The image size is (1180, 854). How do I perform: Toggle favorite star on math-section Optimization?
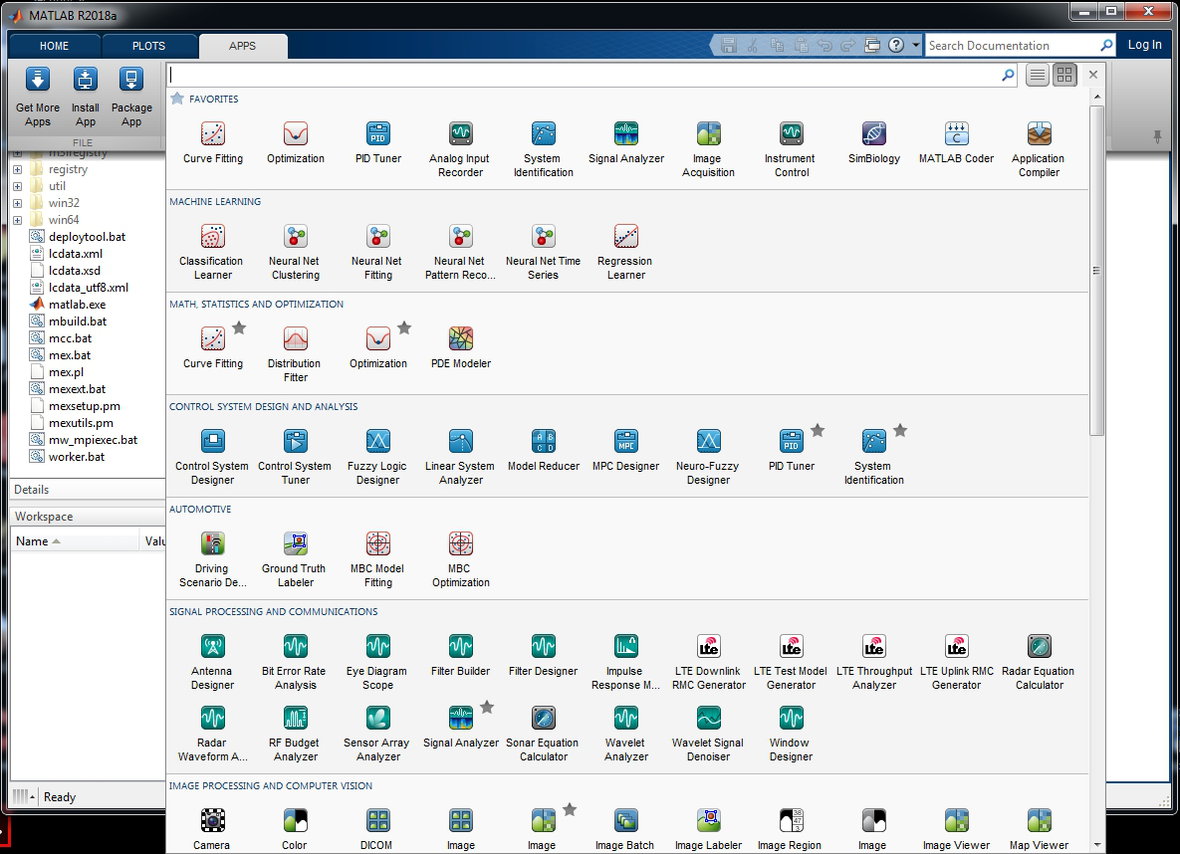tap(404, 327)
